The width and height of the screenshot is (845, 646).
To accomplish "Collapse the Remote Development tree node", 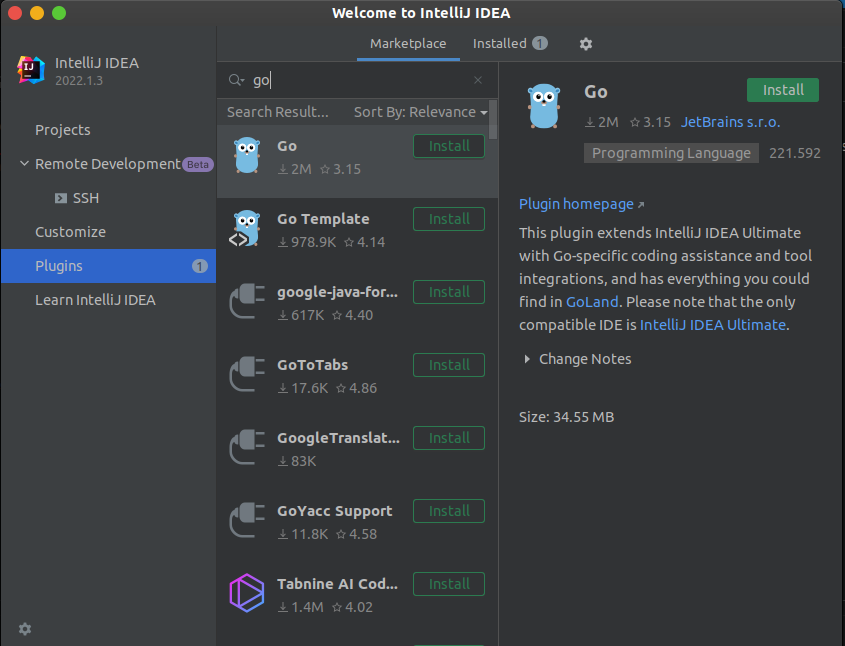I will [24, 164].
